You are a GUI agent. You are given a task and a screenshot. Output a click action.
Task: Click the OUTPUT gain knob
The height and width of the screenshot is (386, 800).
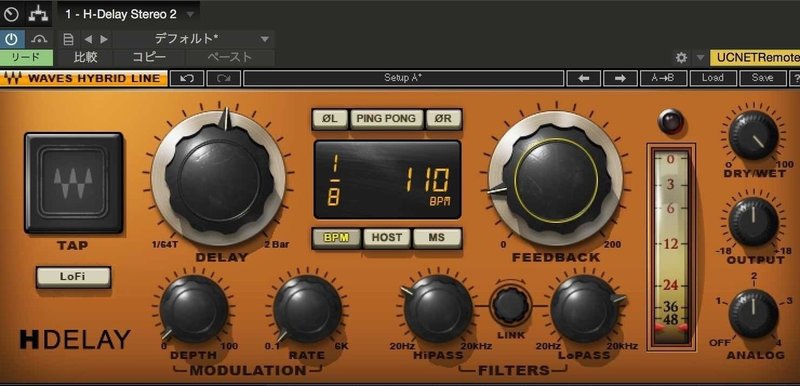753,222
